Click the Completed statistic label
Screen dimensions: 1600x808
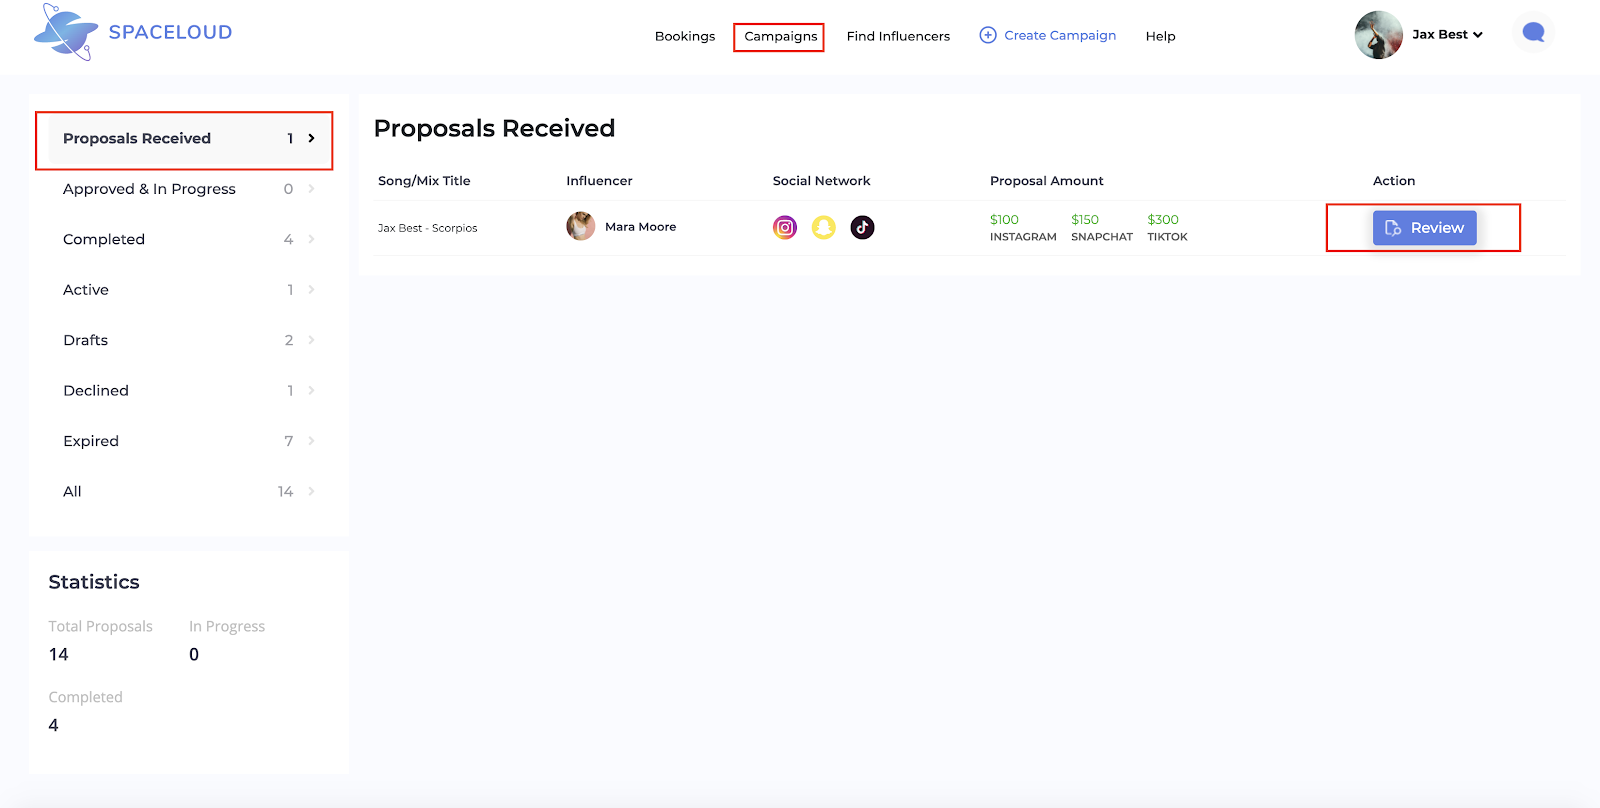(x=86, y=697)
